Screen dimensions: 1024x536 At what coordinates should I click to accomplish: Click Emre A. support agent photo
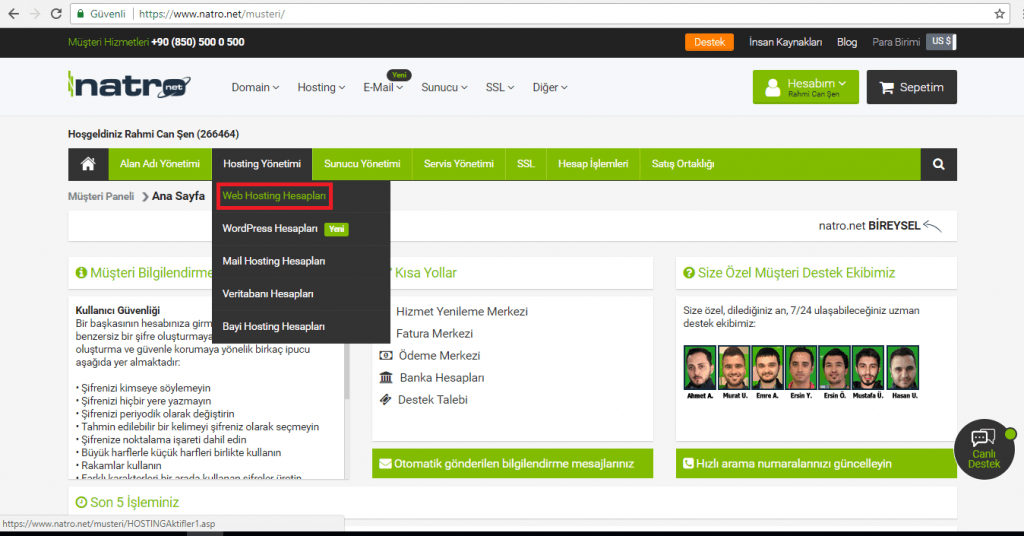pos(767,368)
